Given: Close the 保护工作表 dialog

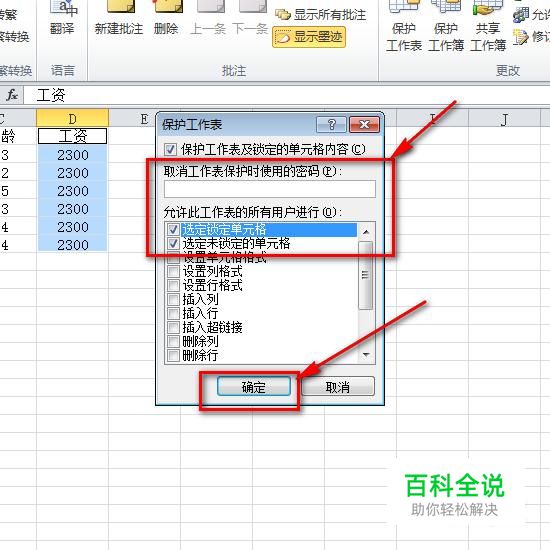Looking at the screenshot, I should click(x=364, y=125).
